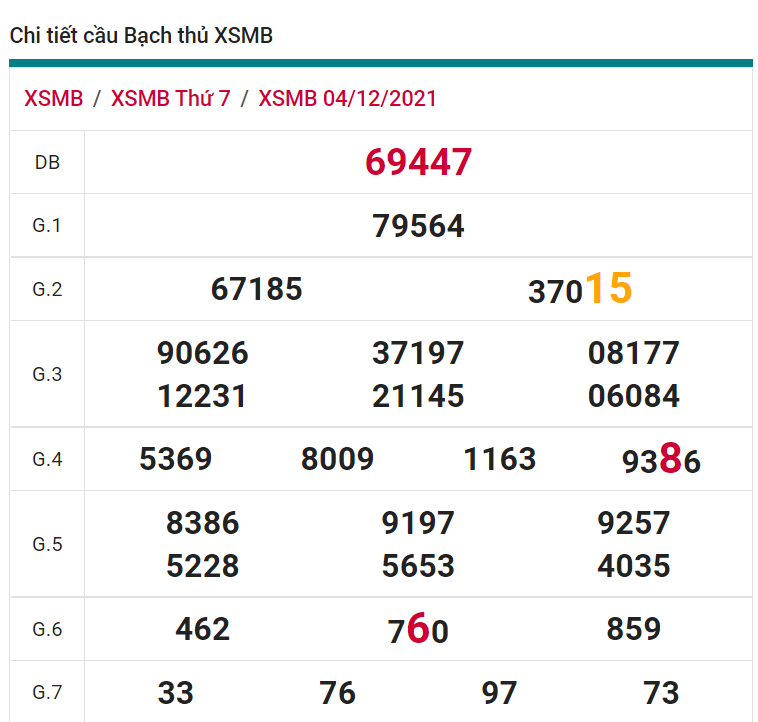Select the special prize number 69447
Screen dimensions: 758x722
point(418,162)
